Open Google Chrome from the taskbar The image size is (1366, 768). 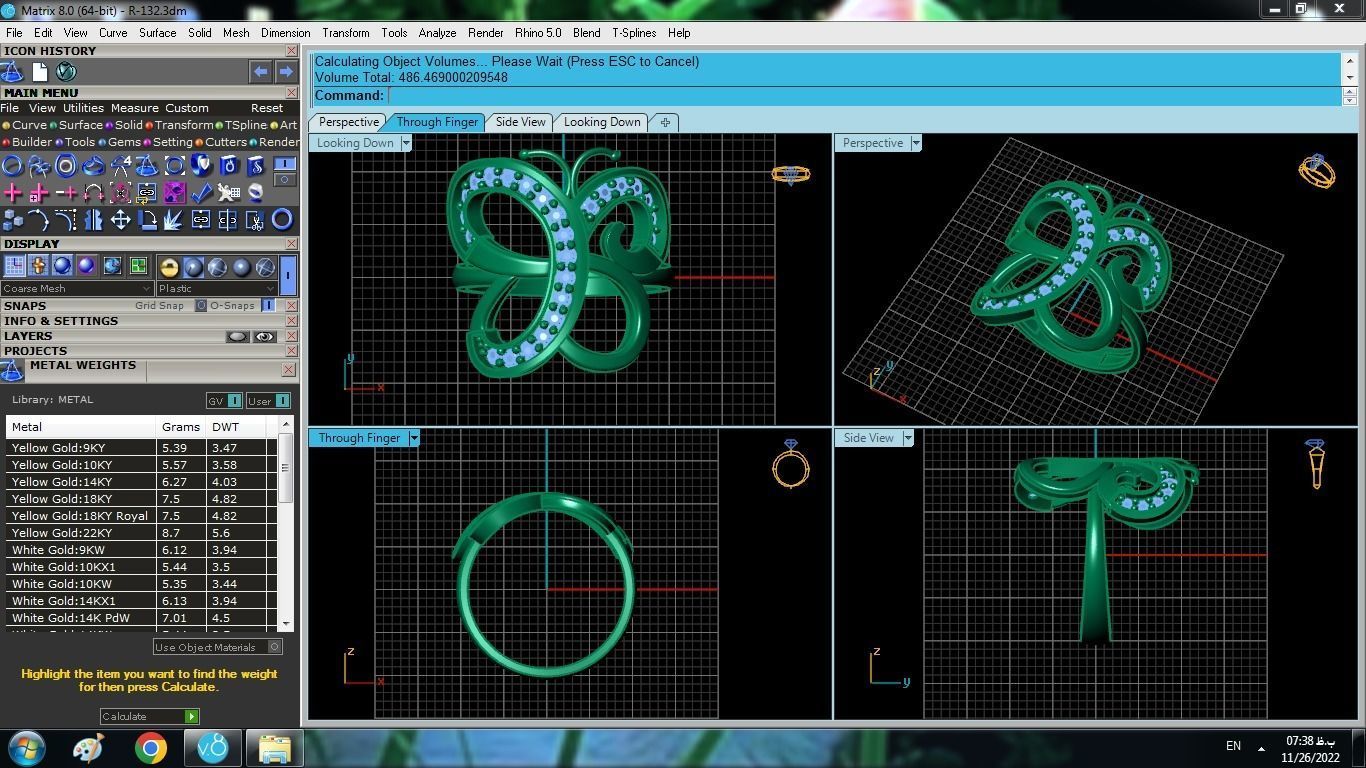click(x=151, y=748)
